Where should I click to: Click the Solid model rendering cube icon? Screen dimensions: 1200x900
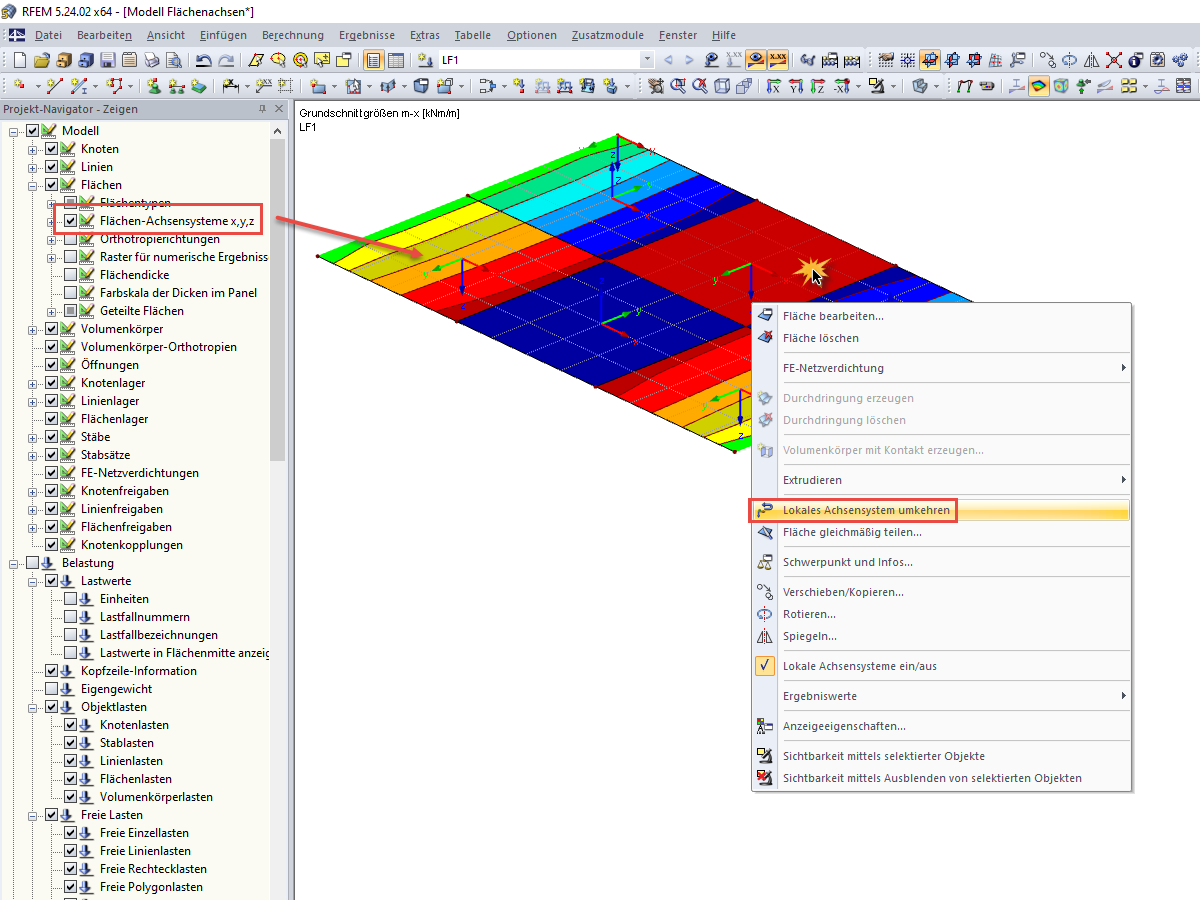pyautogui.click(x=1061, y=86)
